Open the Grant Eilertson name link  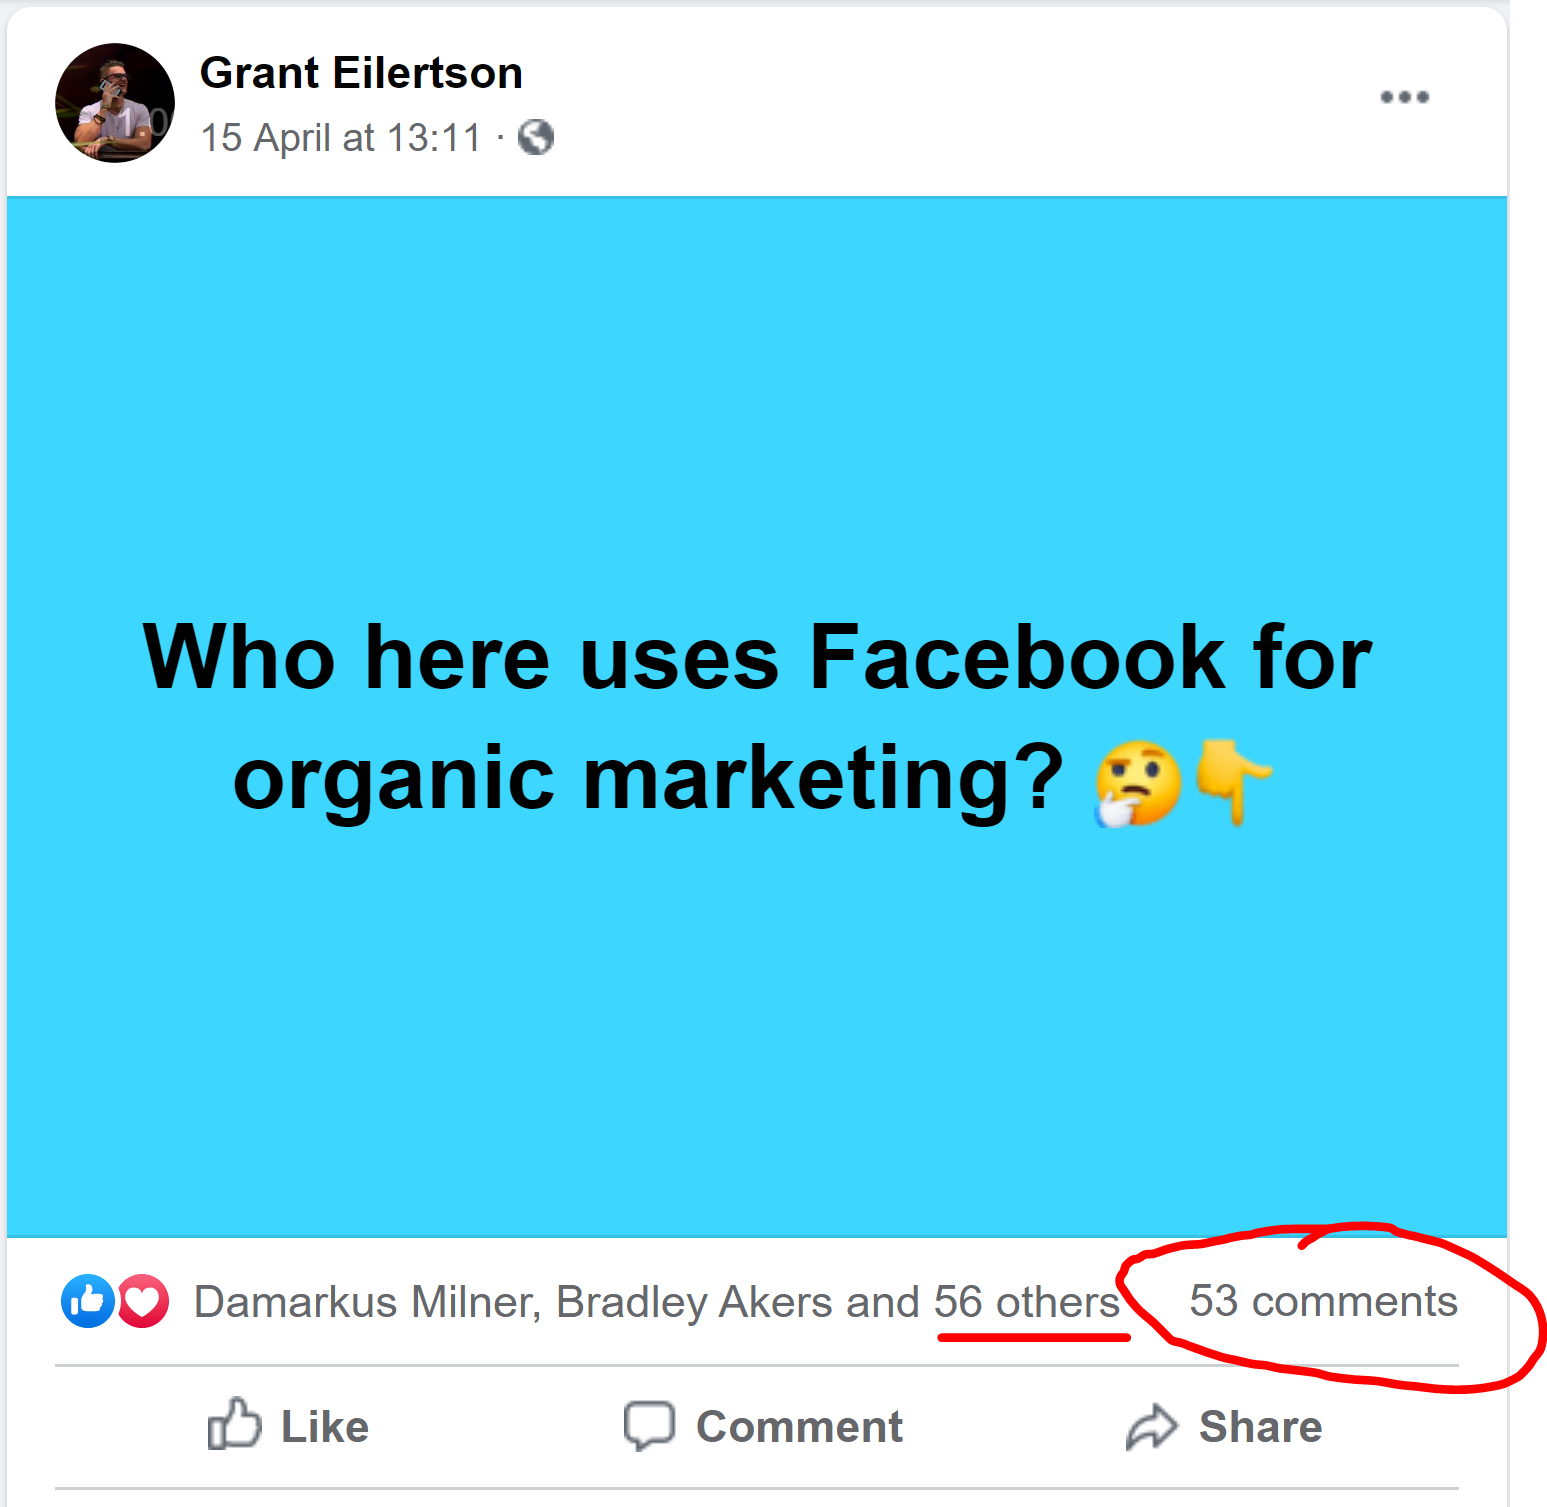click(361, 73)
